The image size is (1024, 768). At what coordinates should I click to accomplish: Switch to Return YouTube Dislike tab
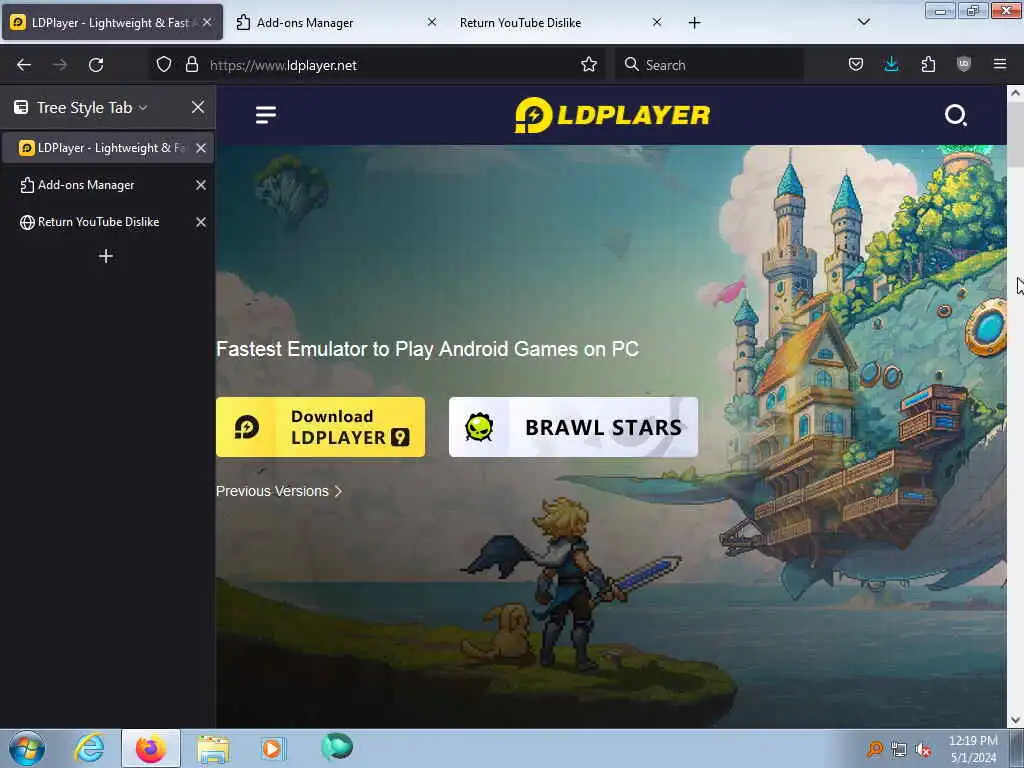click(558, 23)
